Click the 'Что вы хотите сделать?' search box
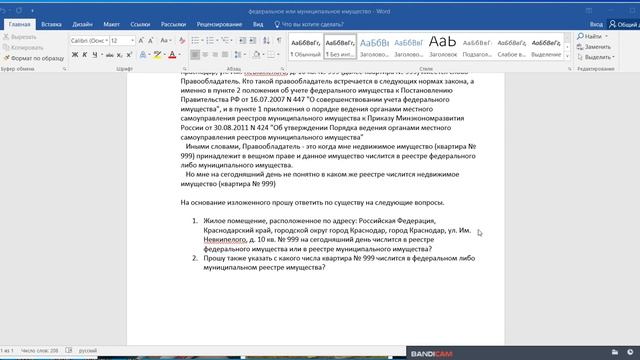 point(309,24)
